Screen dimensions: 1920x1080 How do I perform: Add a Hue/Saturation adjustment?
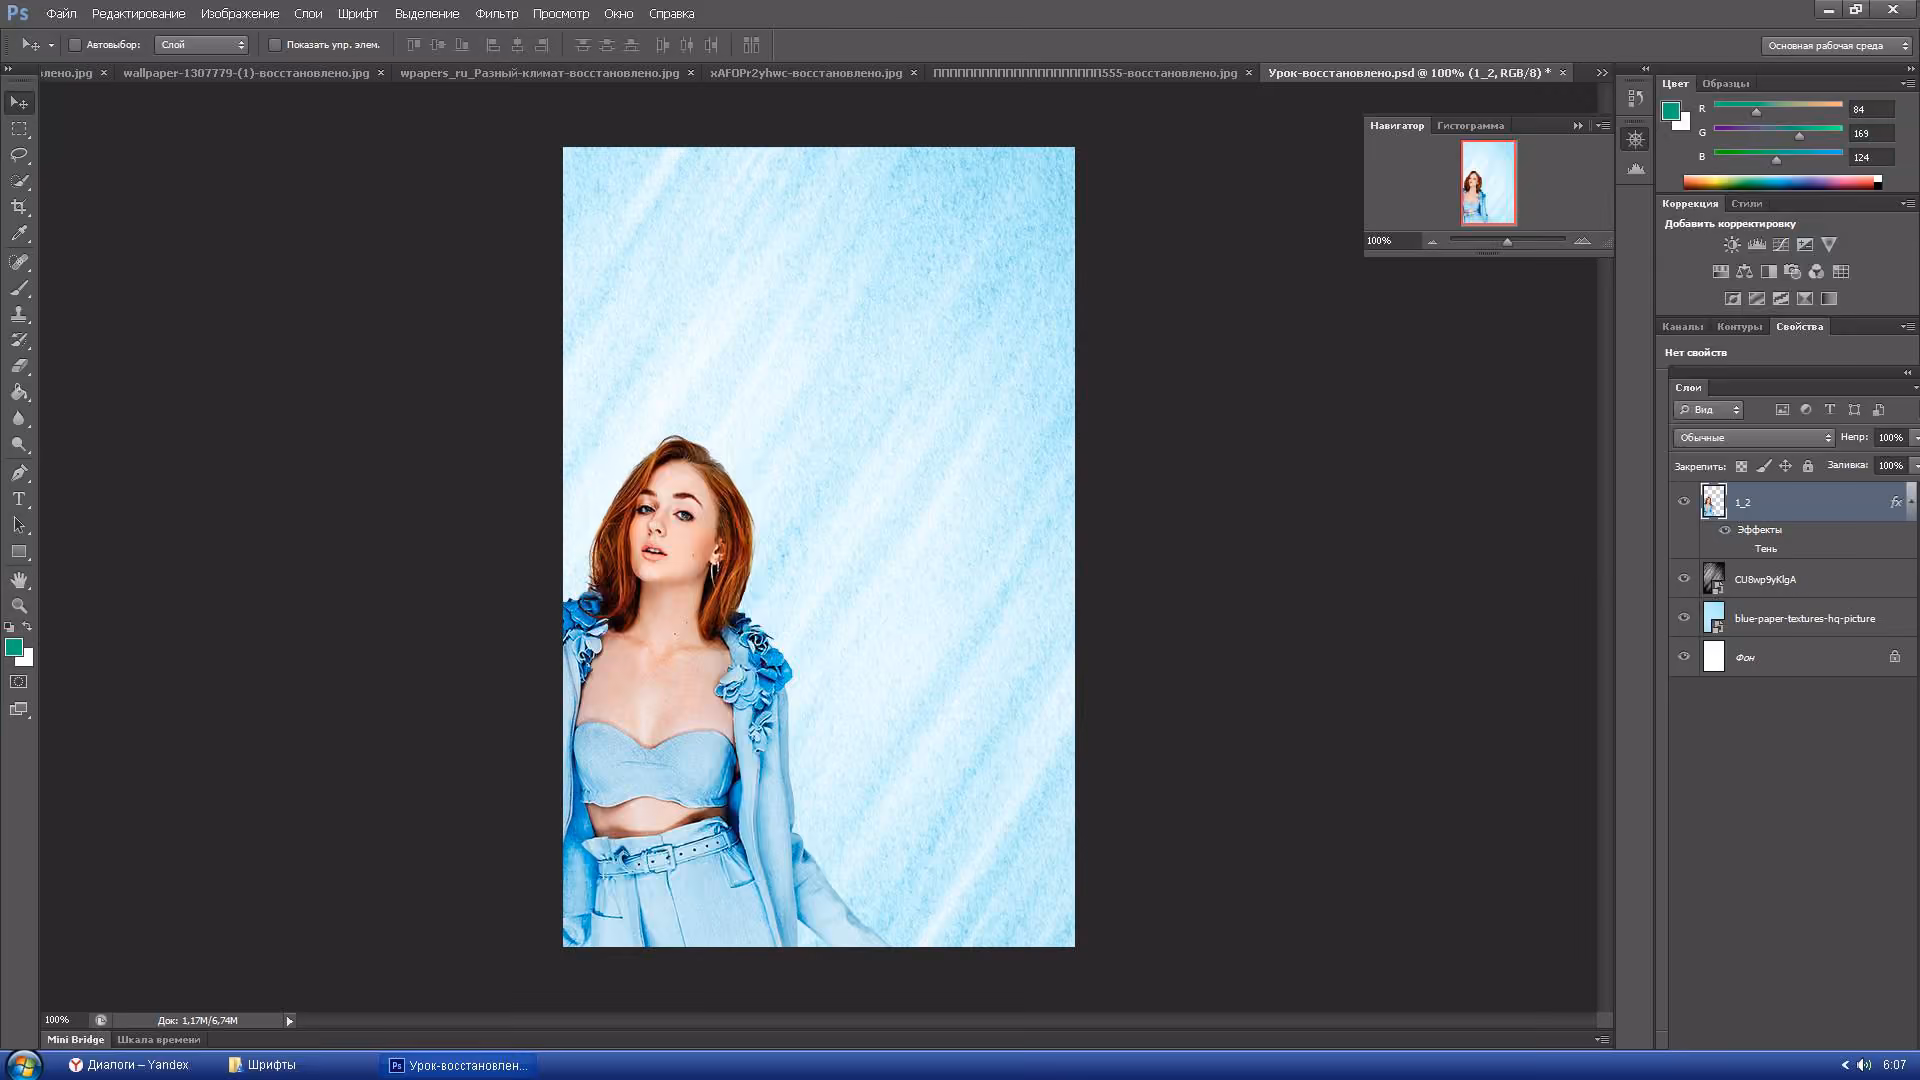(1720, 272)
